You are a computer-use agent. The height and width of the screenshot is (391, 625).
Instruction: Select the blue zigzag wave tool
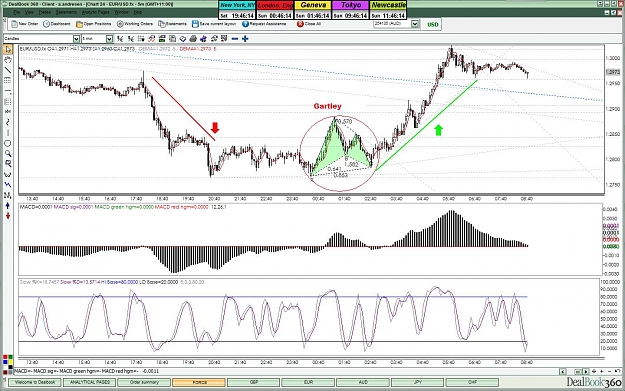pos(8,185)
